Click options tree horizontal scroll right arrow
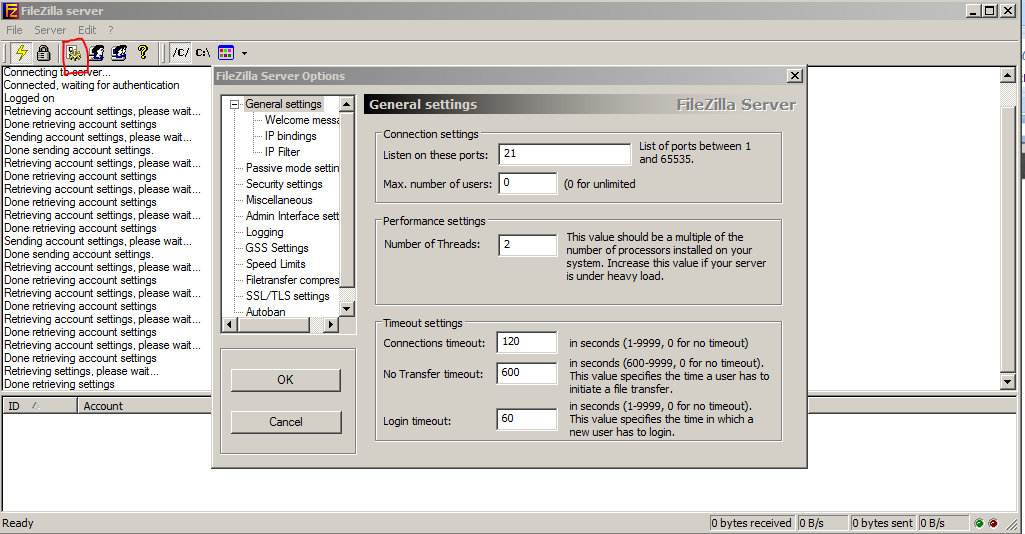Screen dimensions: 1025x534 331,324
